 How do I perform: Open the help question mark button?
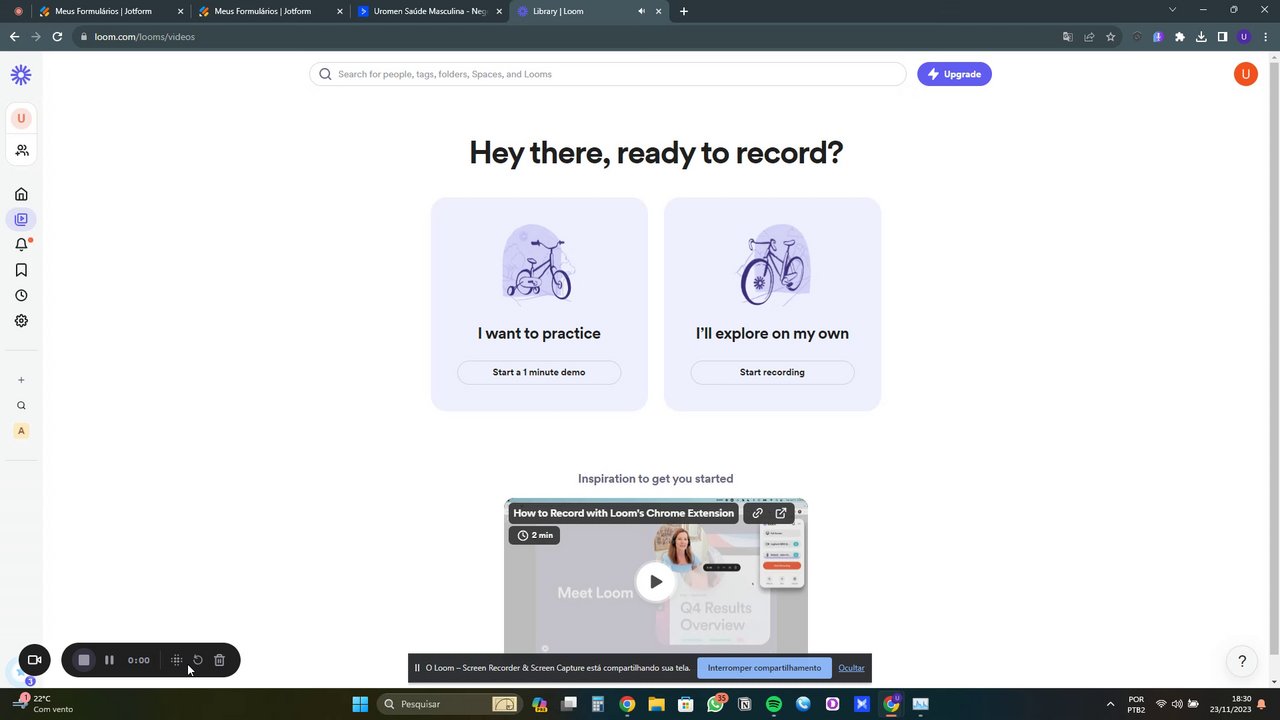coord(1242,661)
